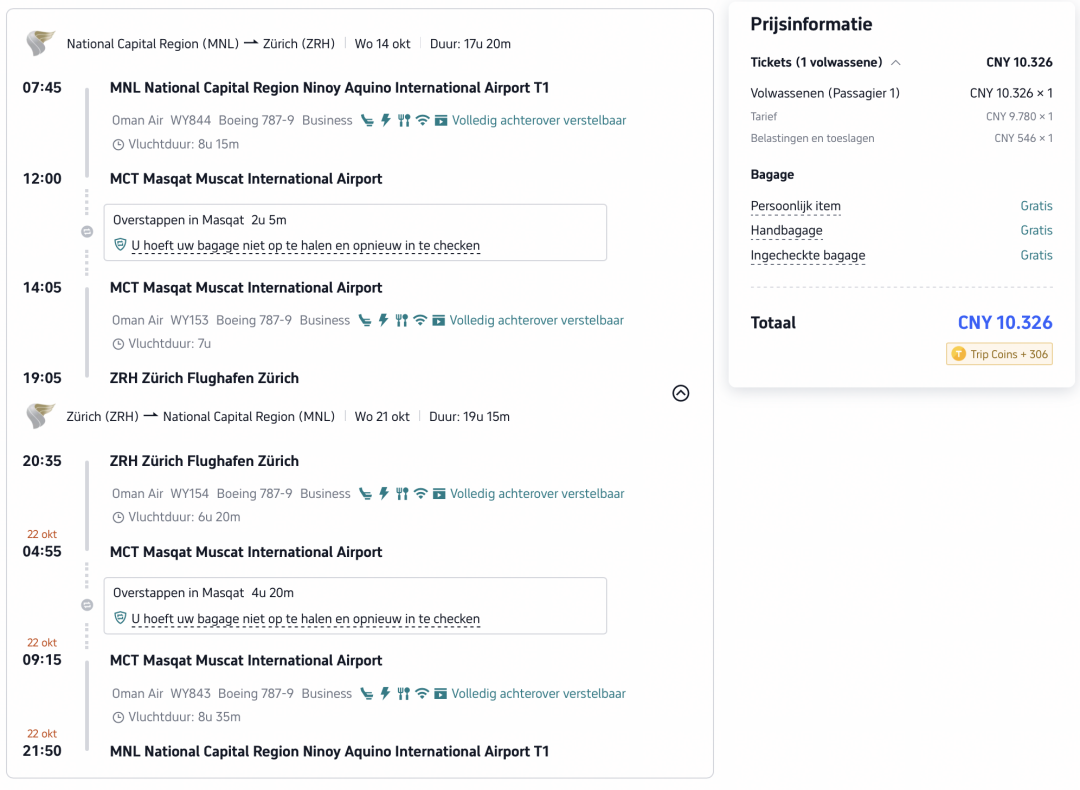Click Volledig achterover verstelbaar on flight WY843

coord(538,694)
